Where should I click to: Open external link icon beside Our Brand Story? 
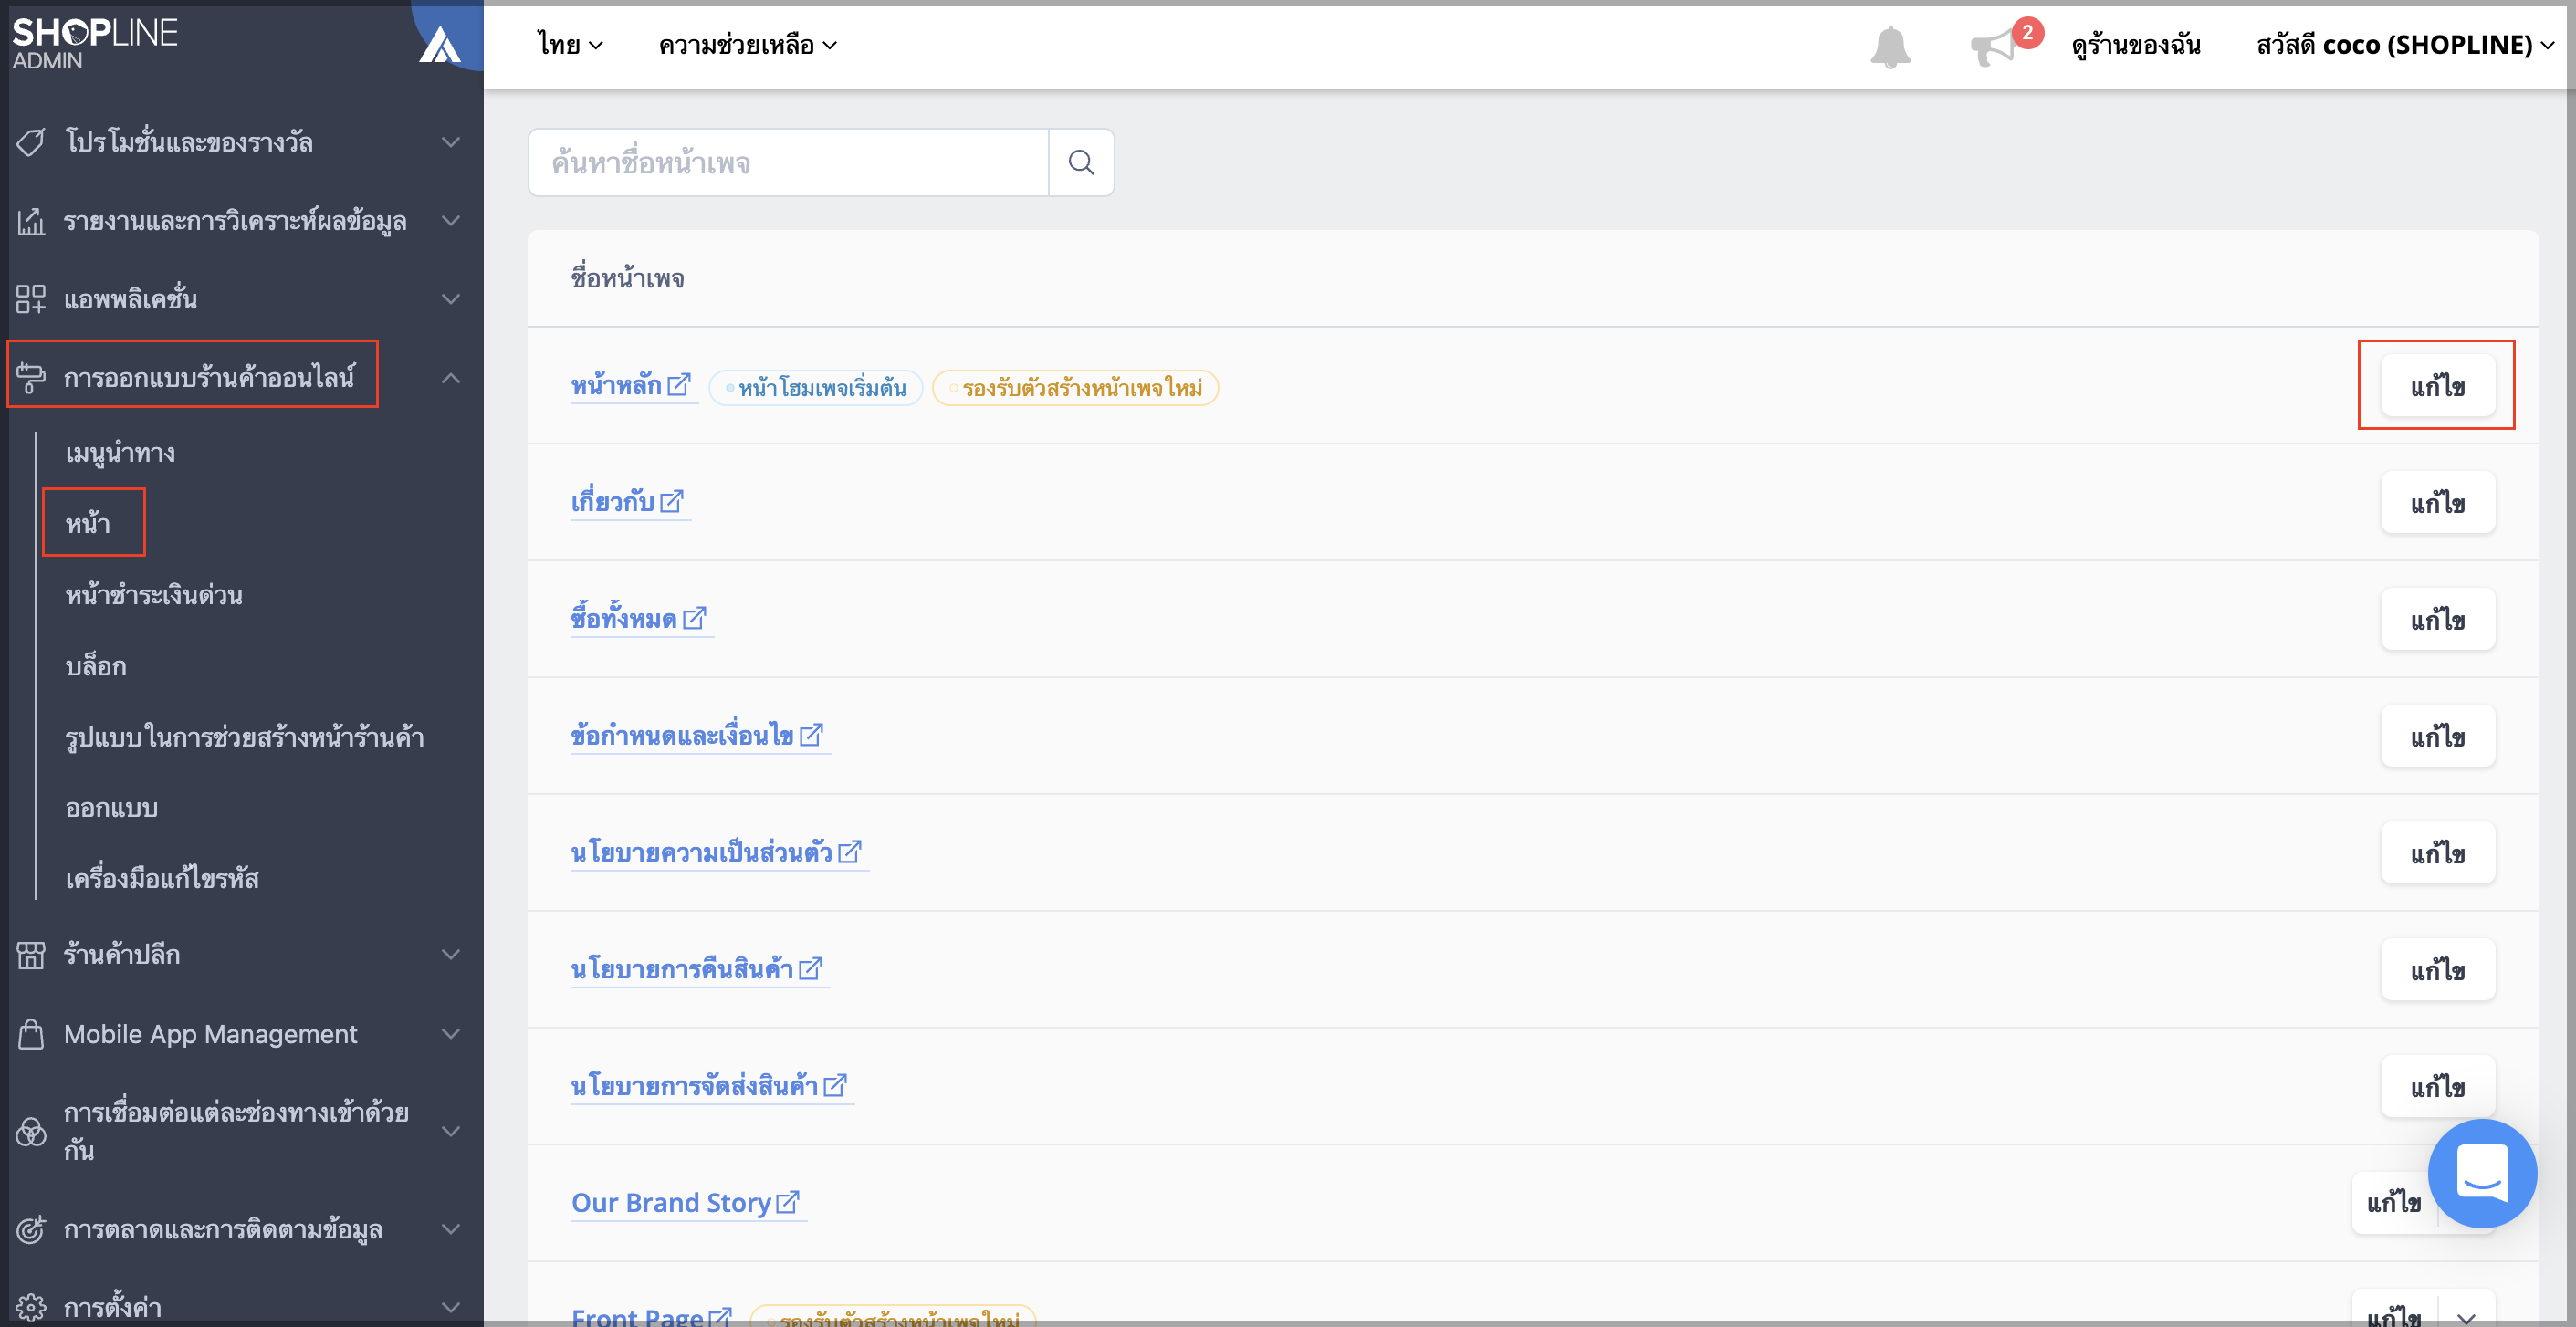tap(788, 1202)
